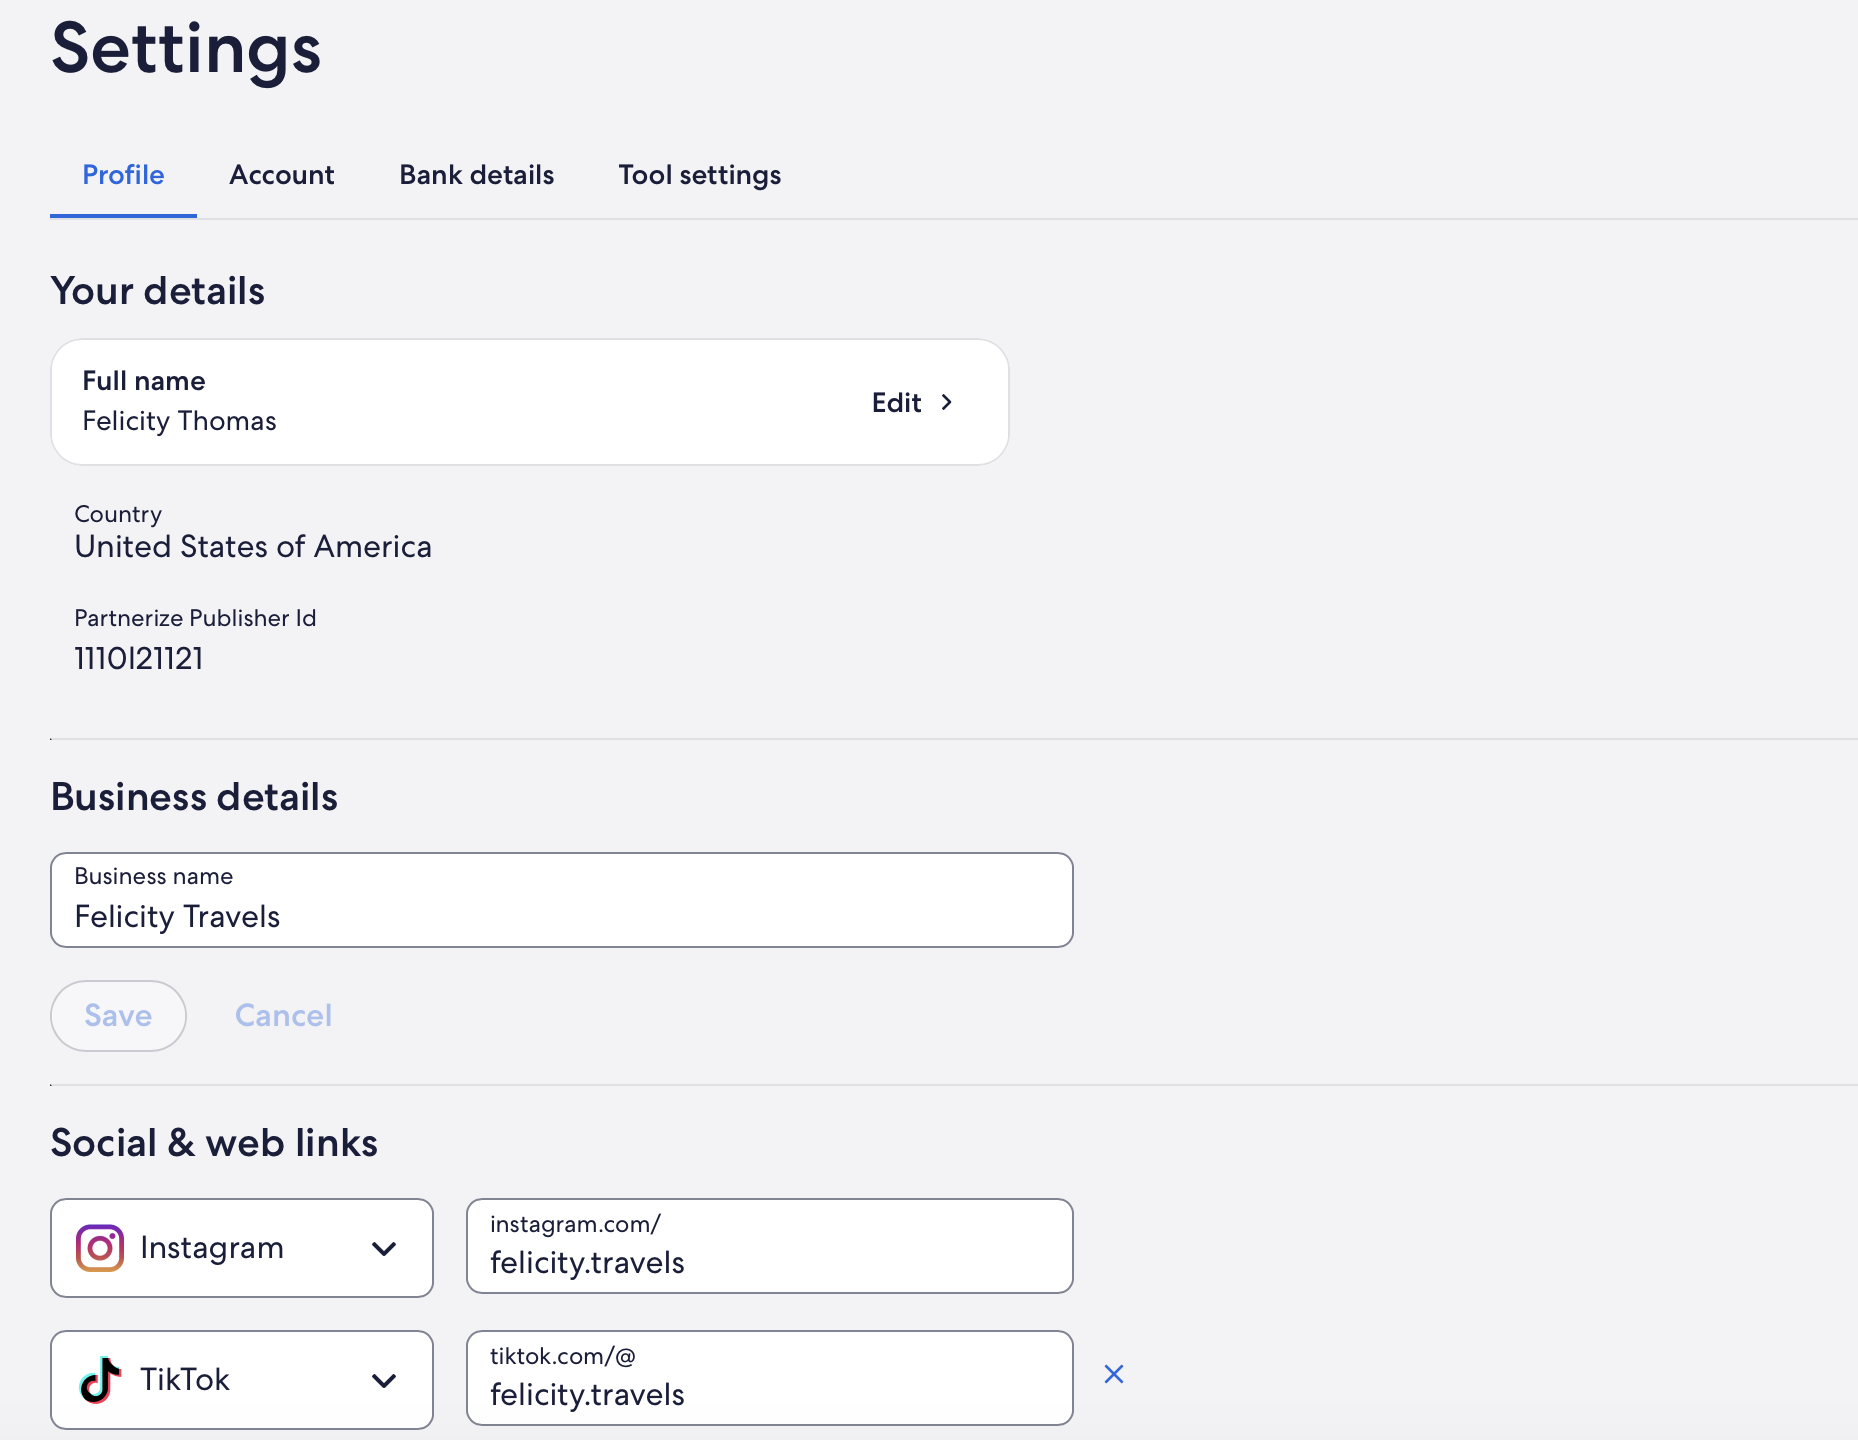Click the tiktok.com/@ username field

tap(768, 1394)
